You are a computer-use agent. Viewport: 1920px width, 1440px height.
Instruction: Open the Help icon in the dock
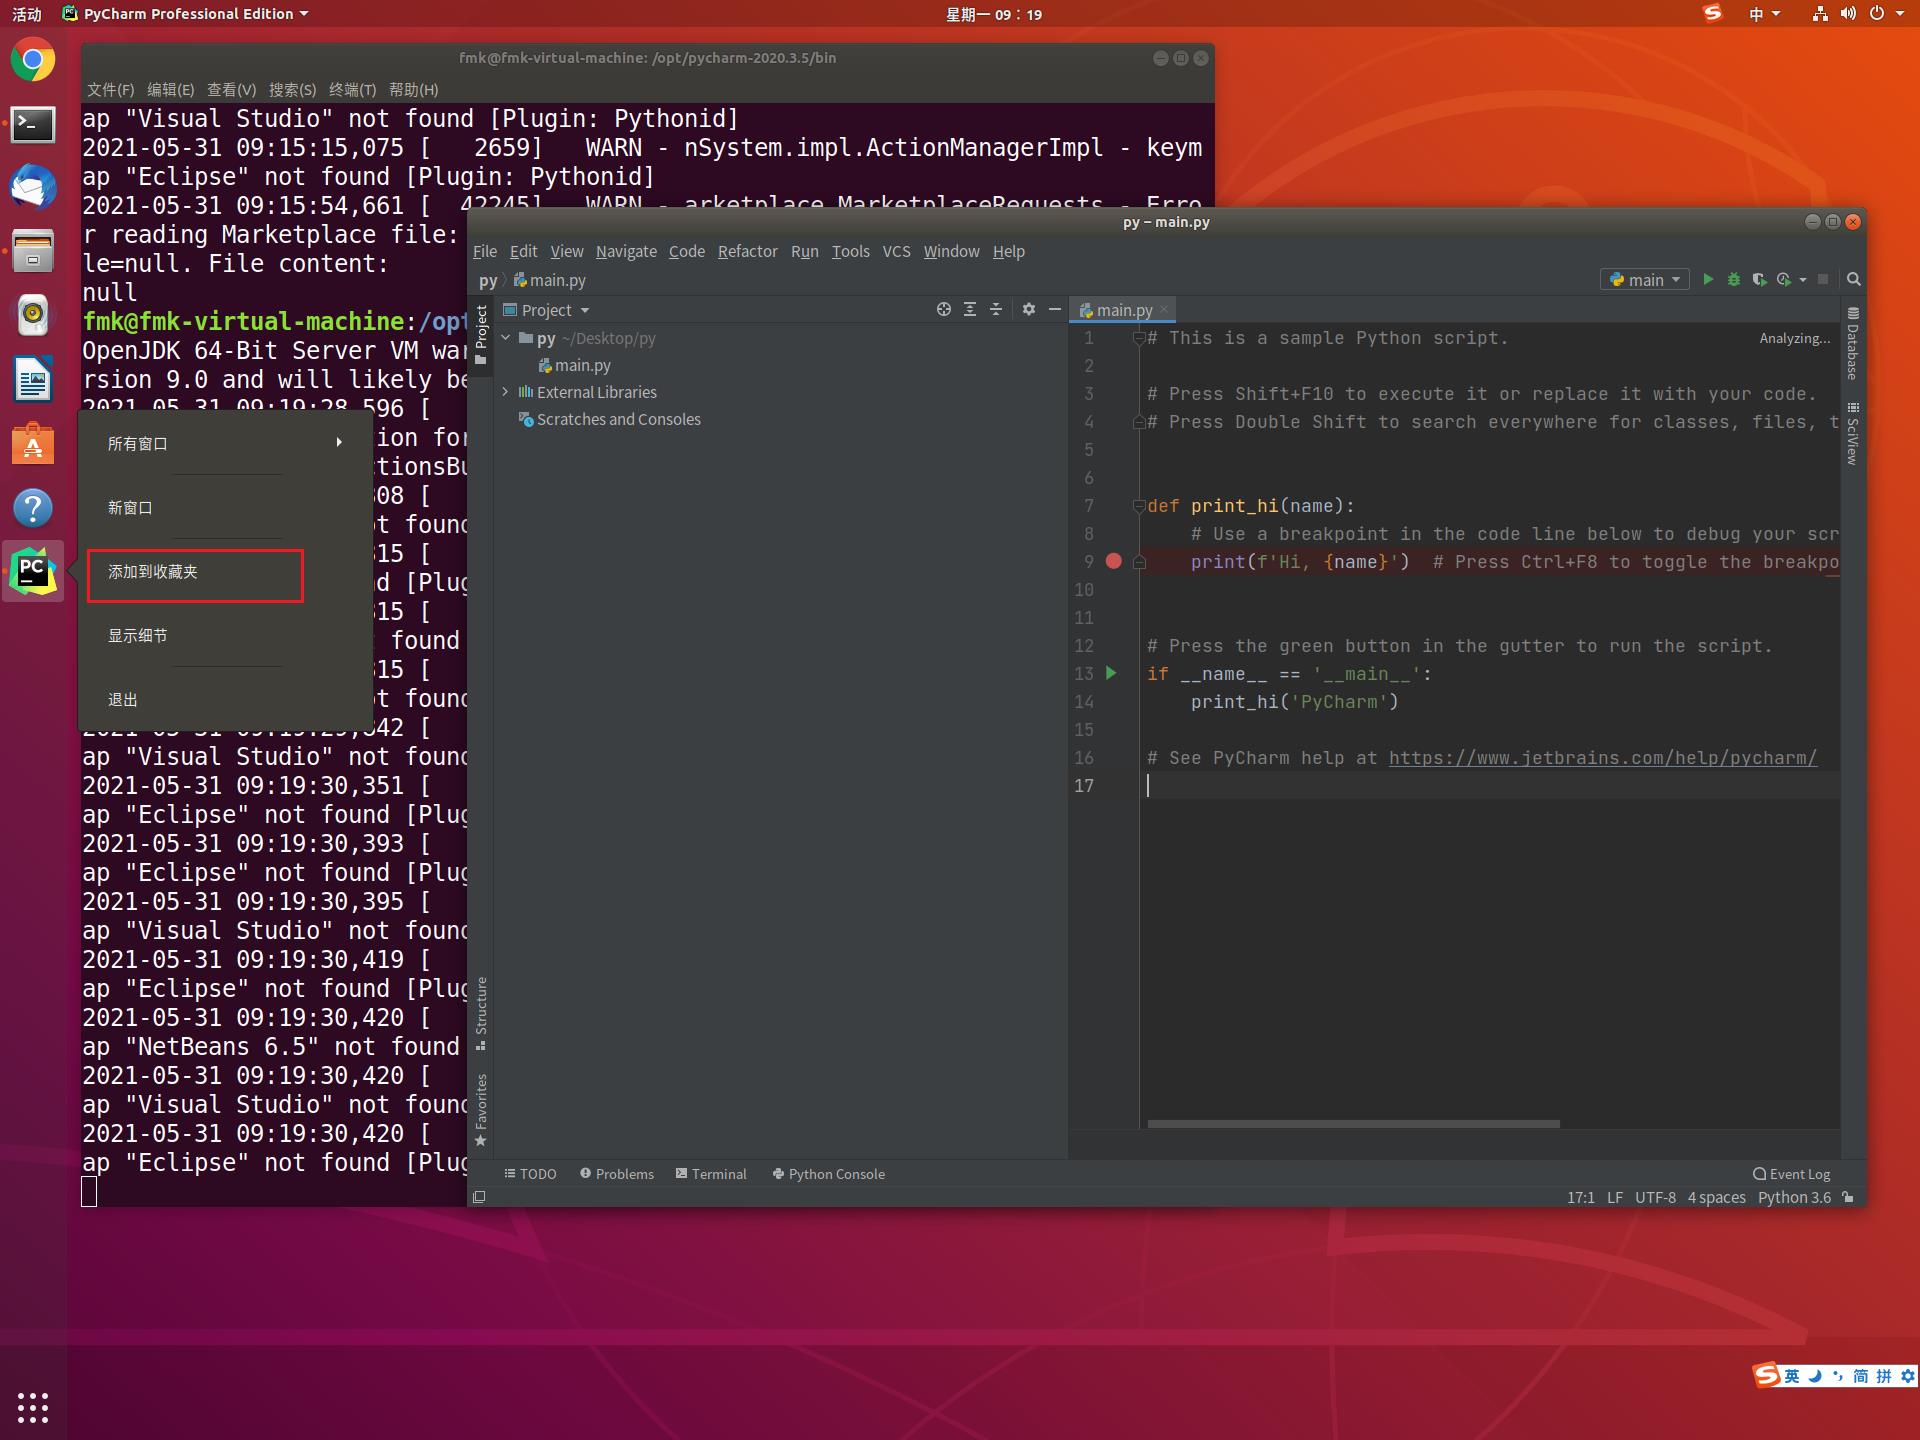[x=33, y=508]
